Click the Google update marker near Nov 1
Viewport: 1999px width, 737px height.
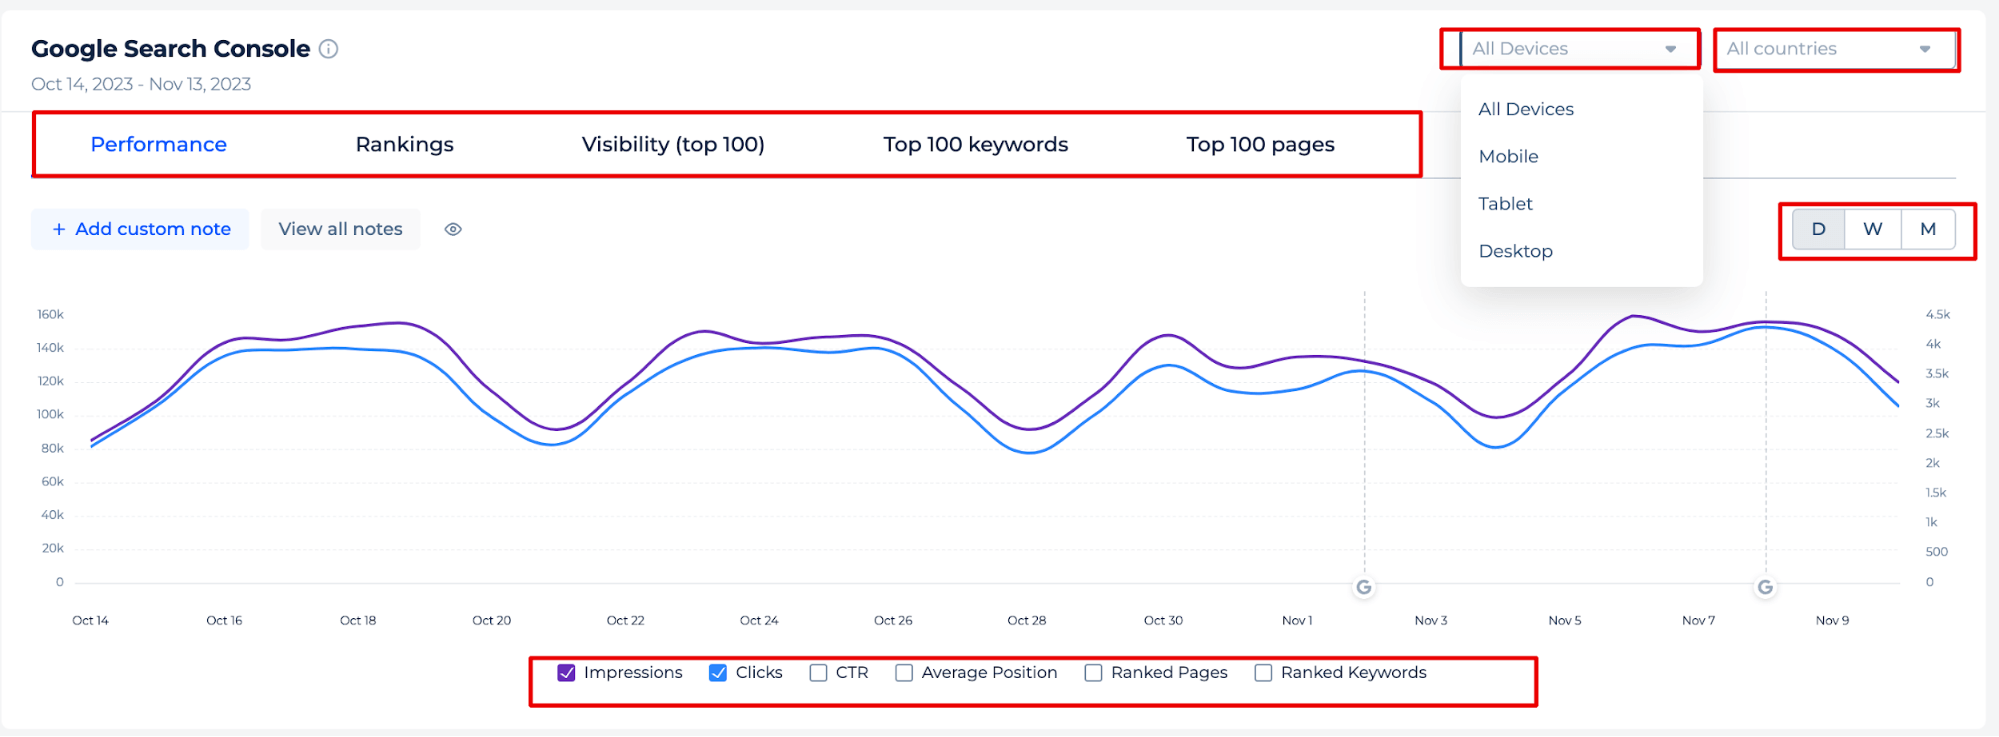1364,587
